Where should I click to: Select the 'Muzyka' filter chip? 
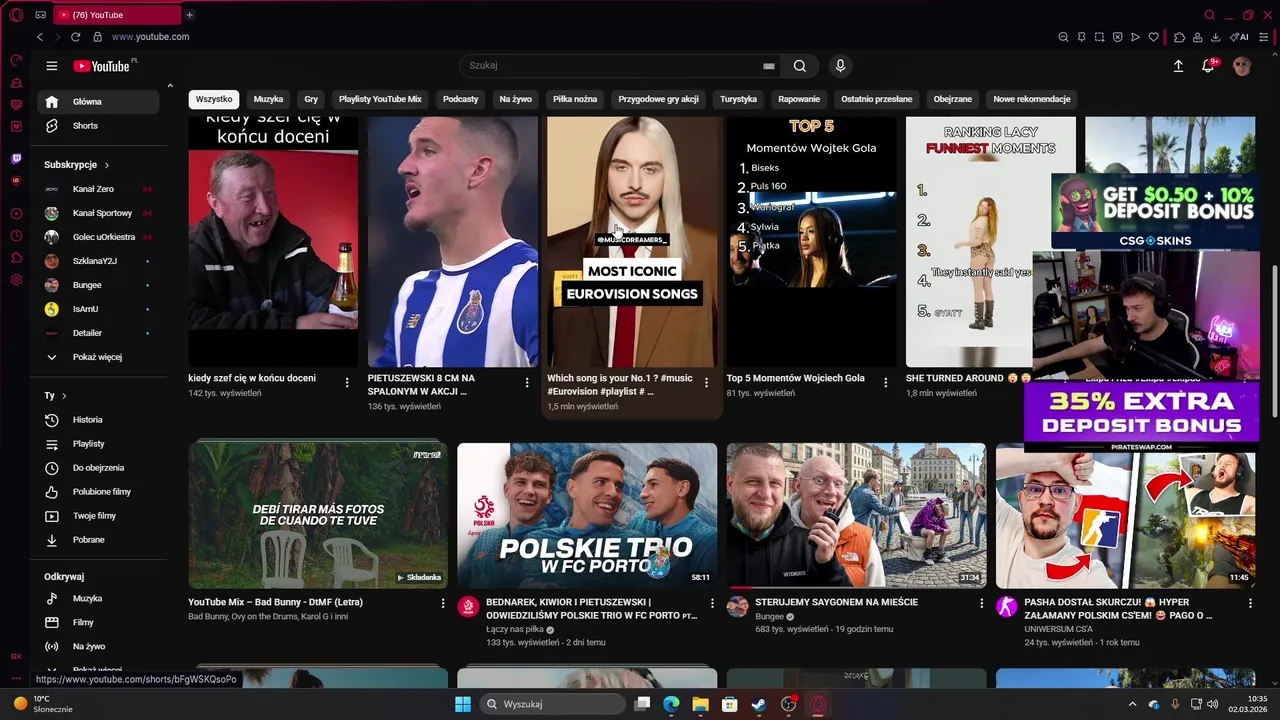(x=268, y=99)
